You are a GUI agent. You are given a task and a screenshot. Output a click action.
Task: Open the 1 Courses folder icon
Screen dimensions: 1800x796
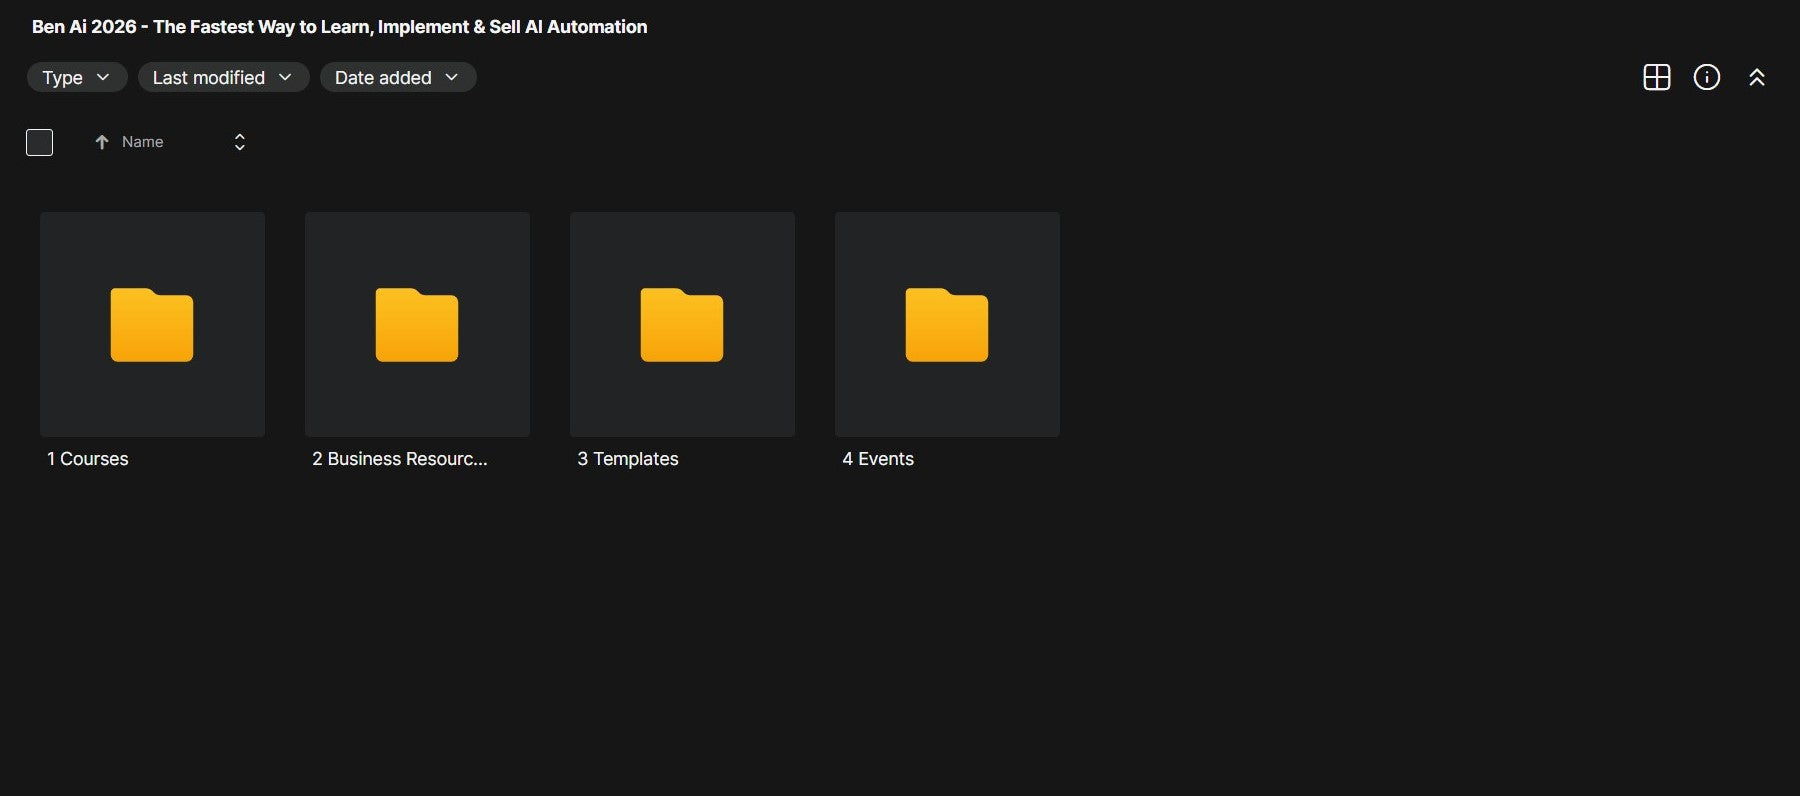coord(152,324)
